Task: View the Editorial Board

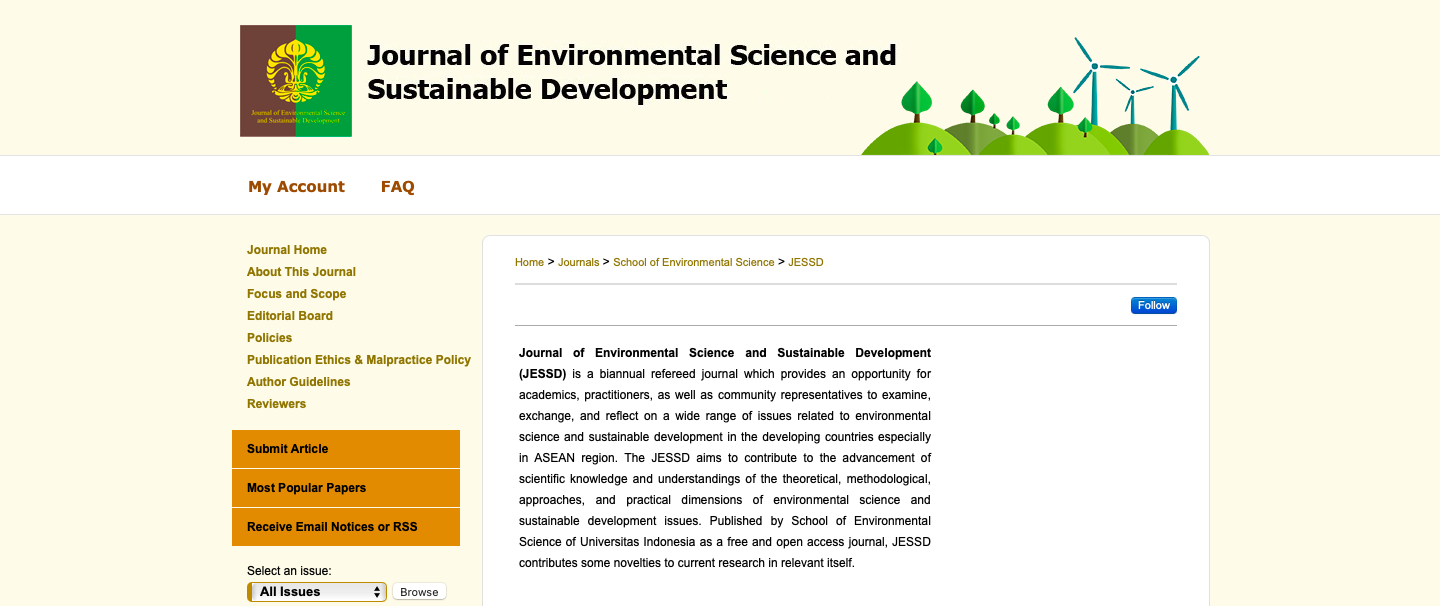Action: pos(290,316)
